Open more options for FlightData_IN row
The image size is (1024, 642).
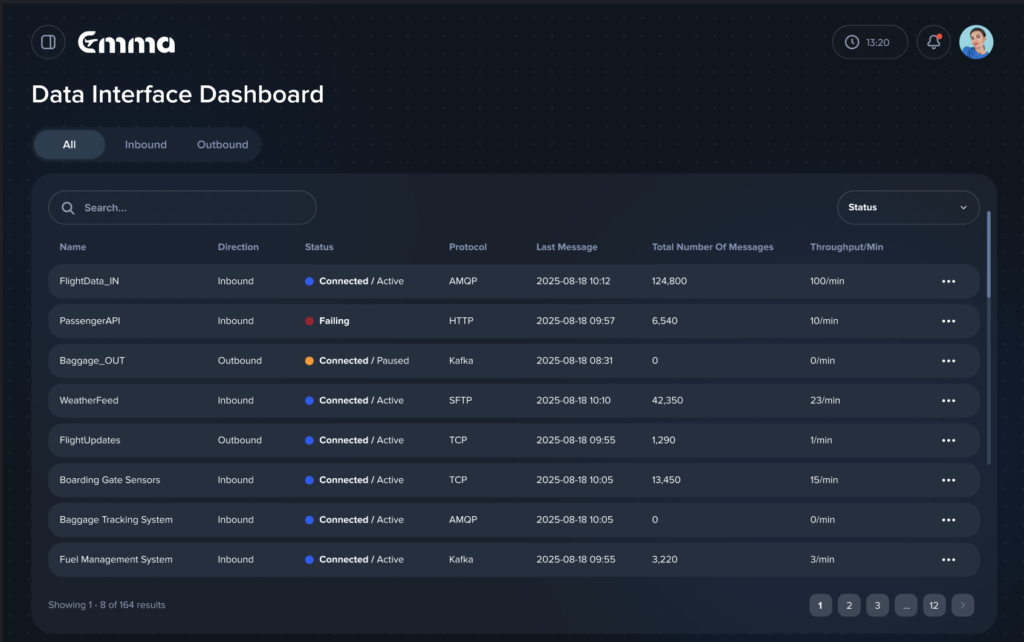(948, 281)
